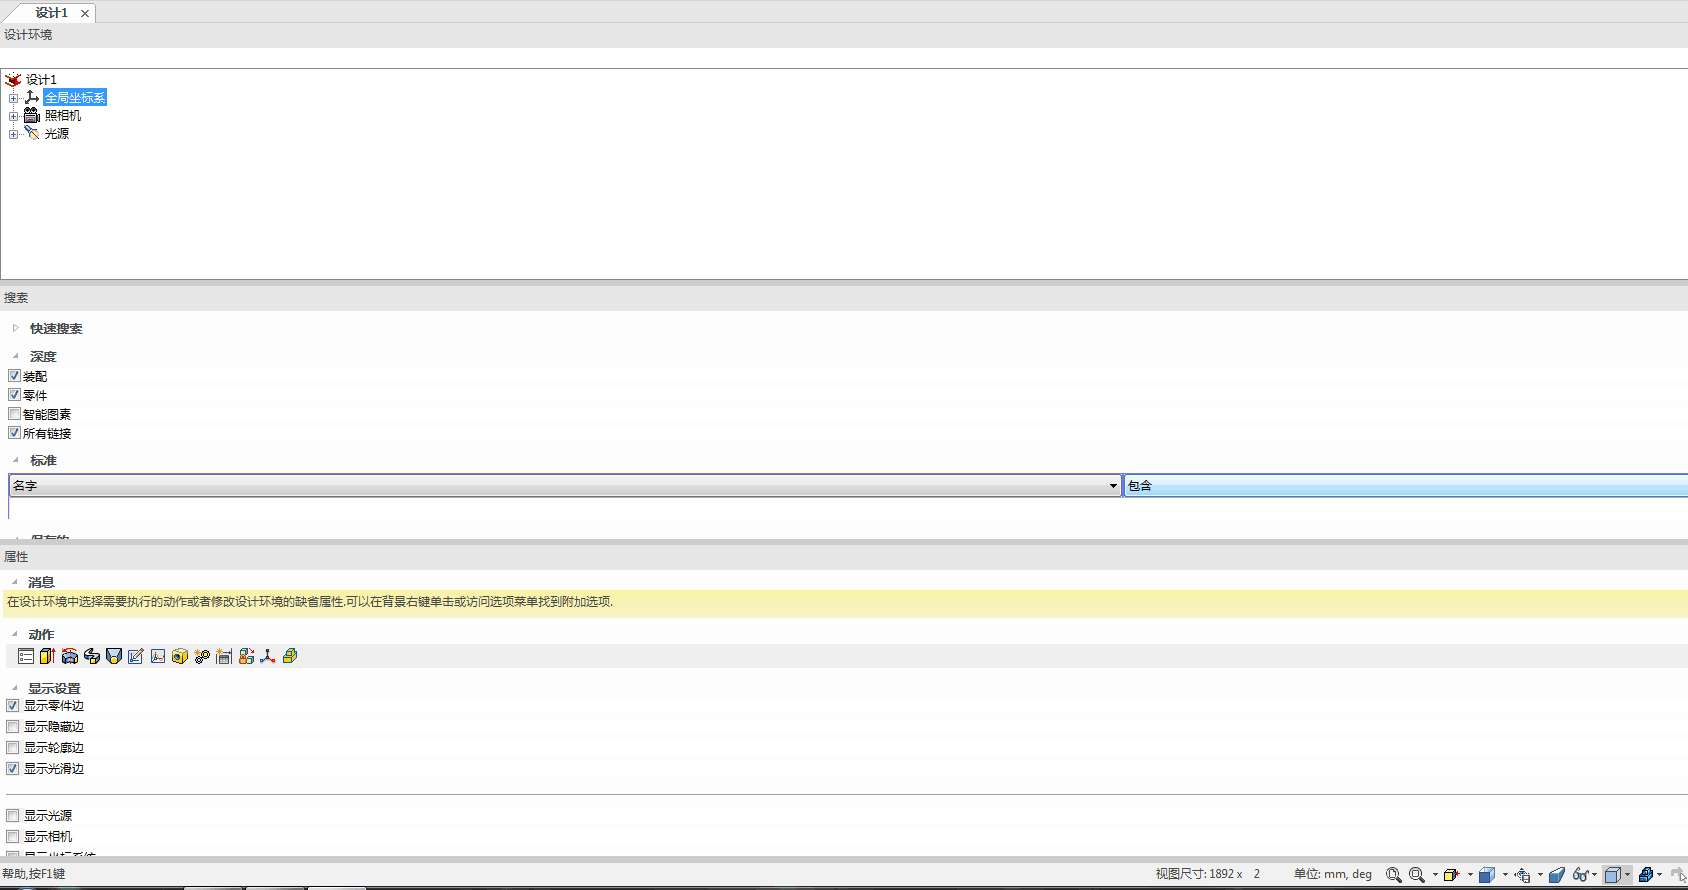This screenshot has width=1688, height=890.
Task: Select 光源 in the design tree
Action: pyautogui.click(x=57, y=134)
